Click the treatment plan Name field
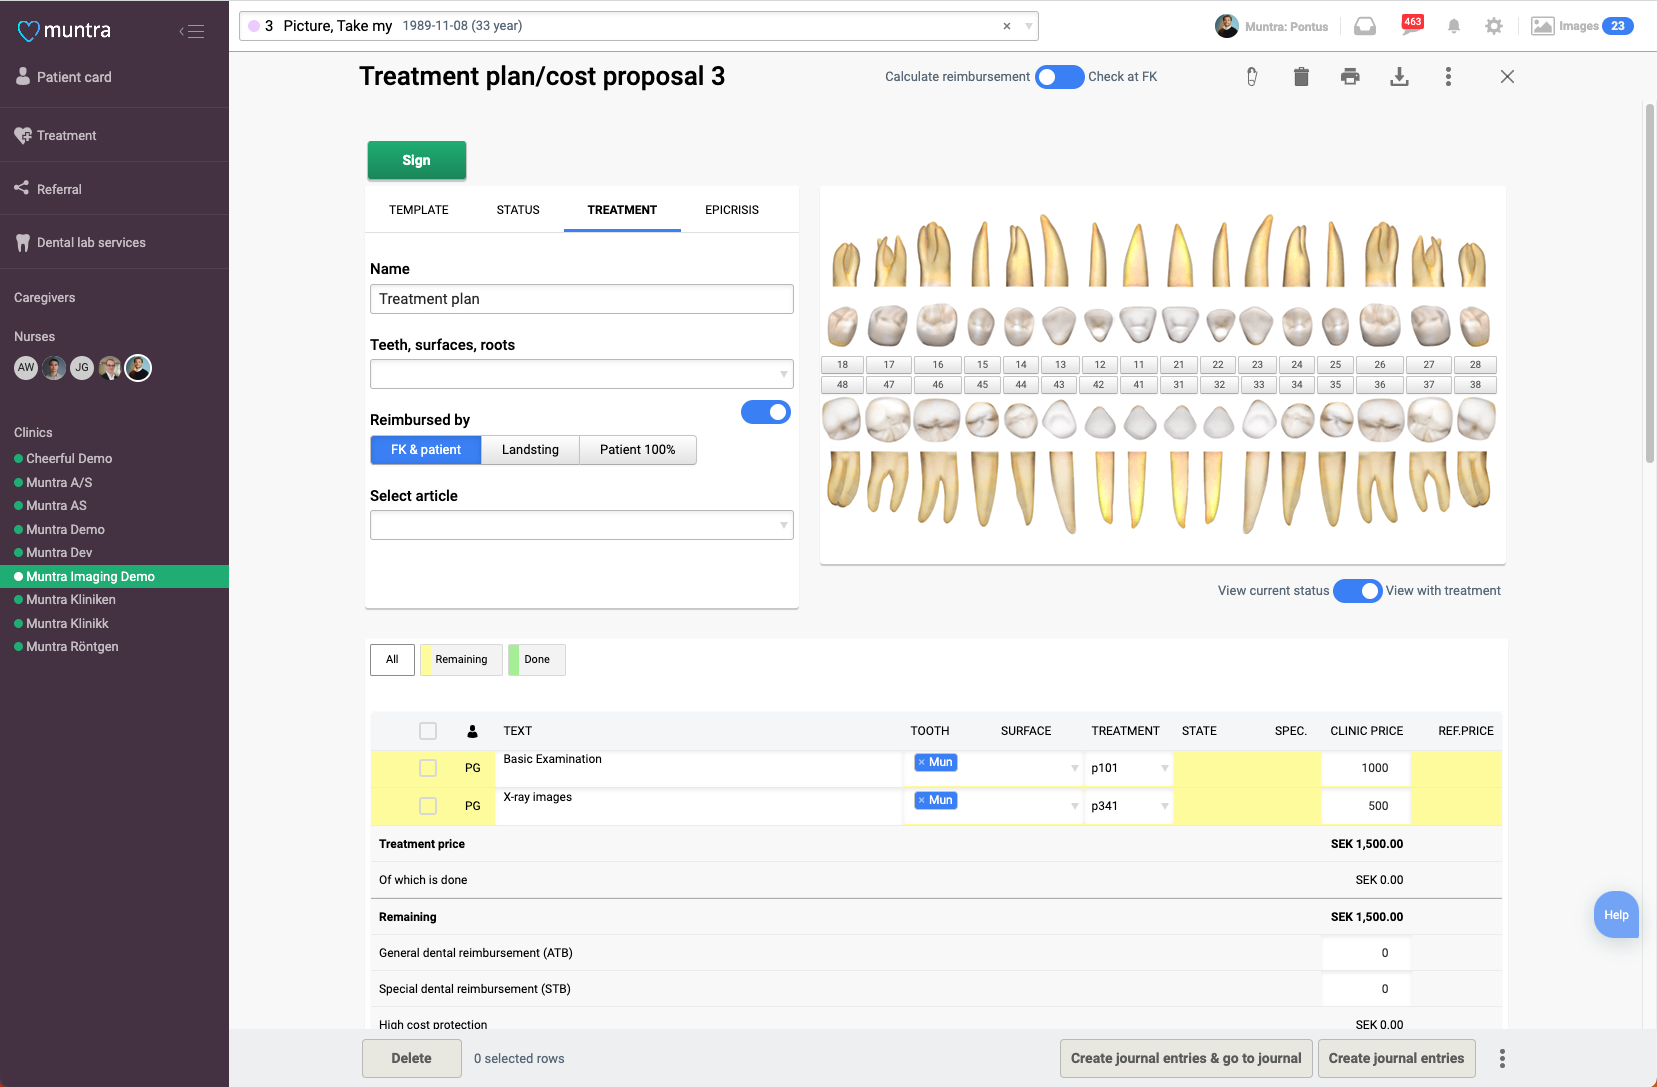The image size is (1657, 1087). [581, 299]
